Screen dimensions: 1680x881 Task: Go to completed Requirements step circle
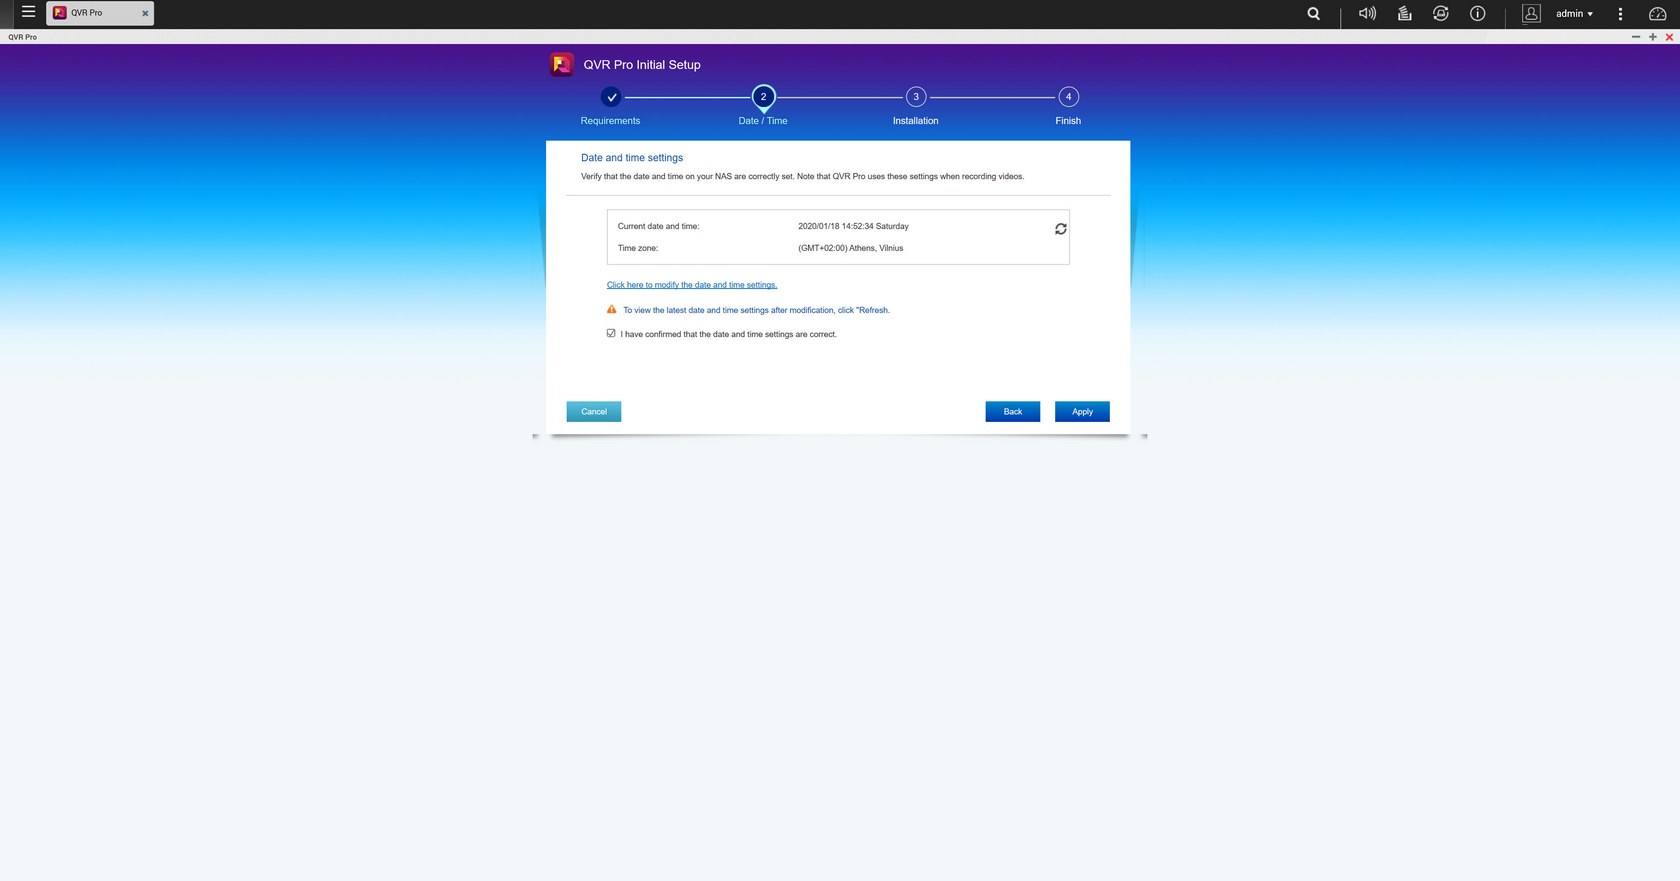611,97
